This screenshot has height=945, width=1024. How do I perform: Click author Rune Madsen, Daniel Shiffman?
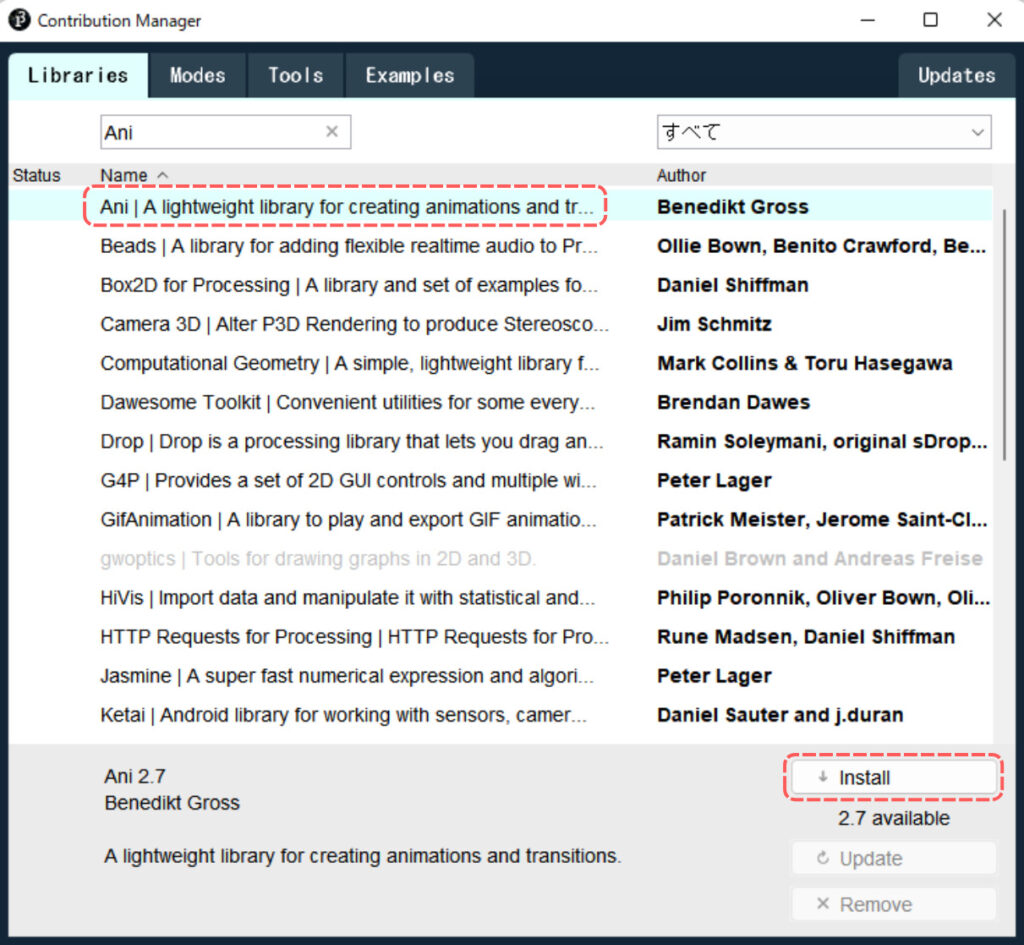tap(806, 637)
